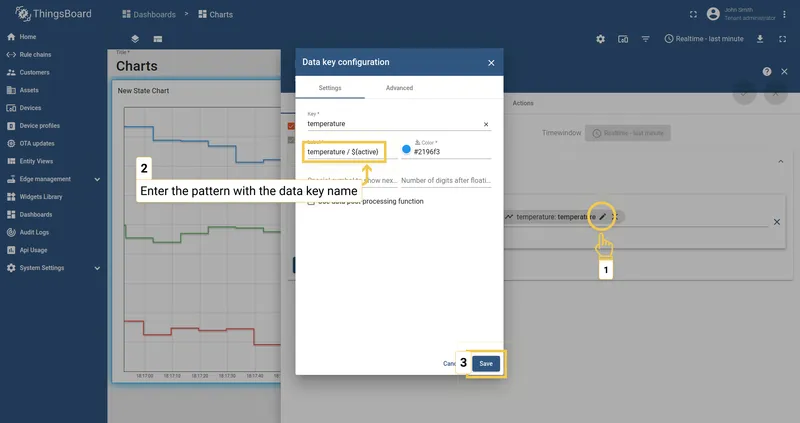Clear the temperature key field
The height and width of the screenshot is (423, 800).
pos(486,125)
